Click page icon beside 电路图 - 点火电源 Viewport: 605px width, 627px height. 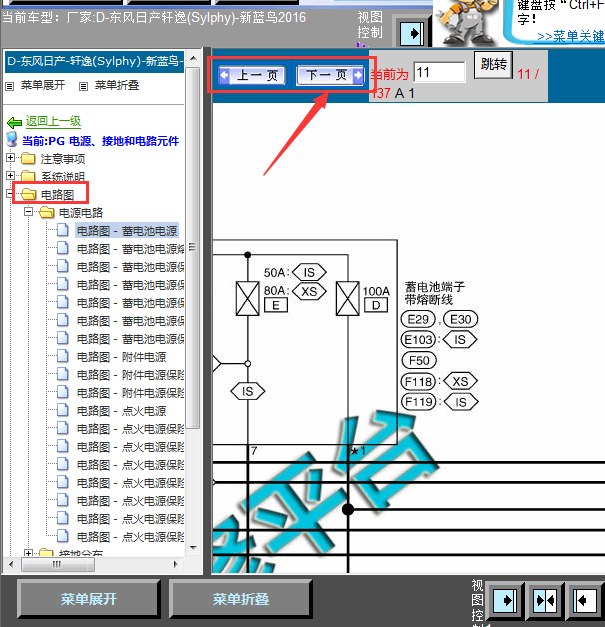click(63, 410)
